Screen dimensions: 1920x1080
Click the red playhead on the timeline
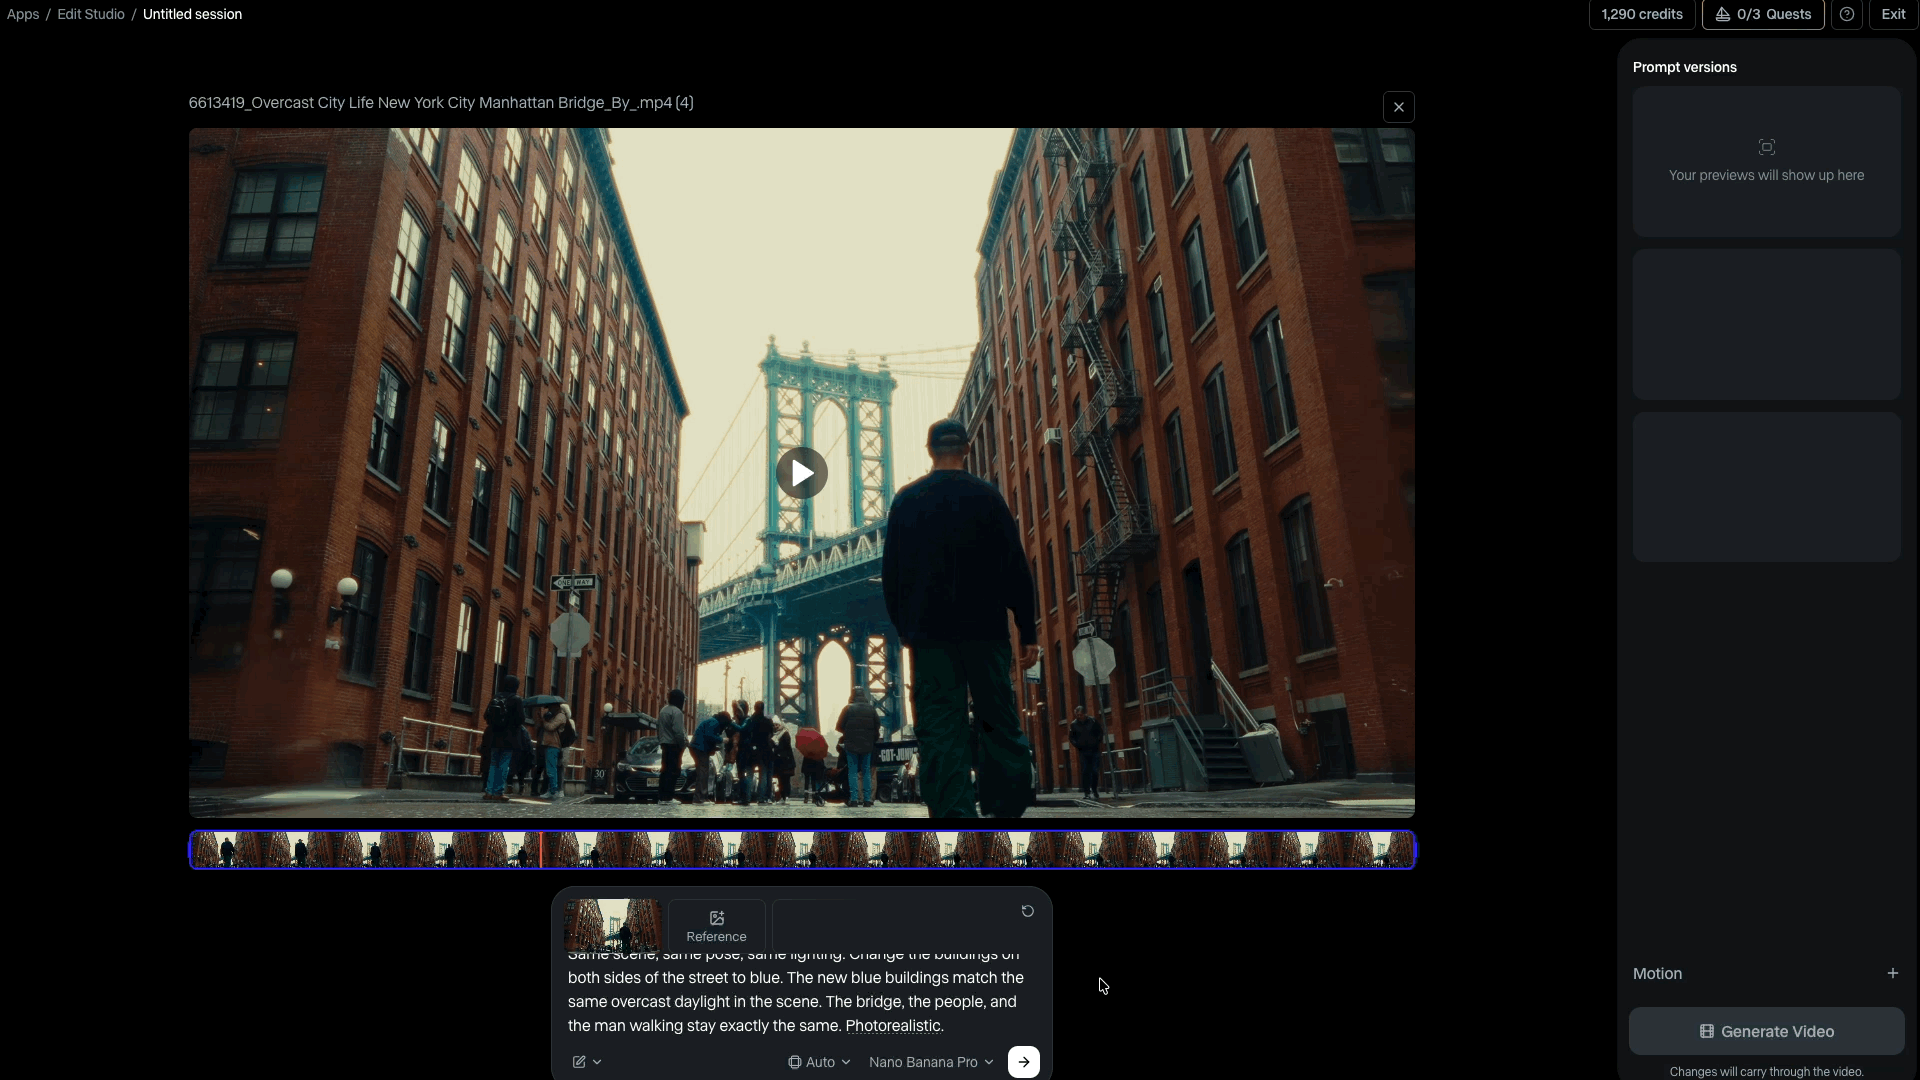tap(541, 850)
